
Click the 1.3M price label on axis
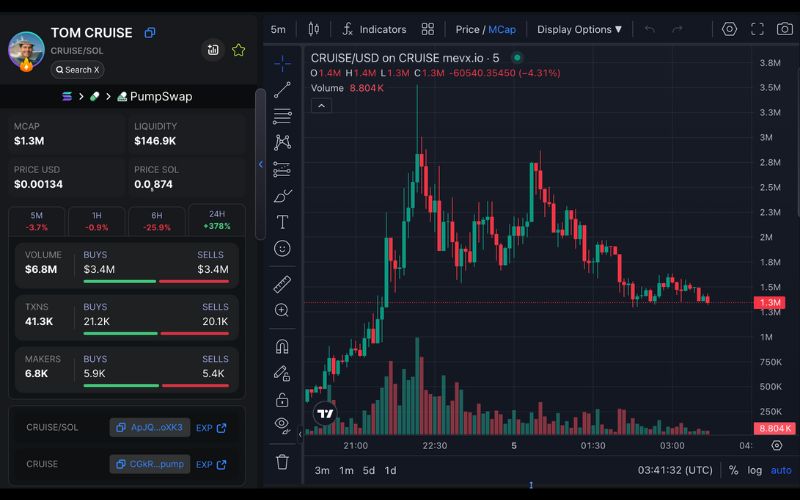[769, 303]
